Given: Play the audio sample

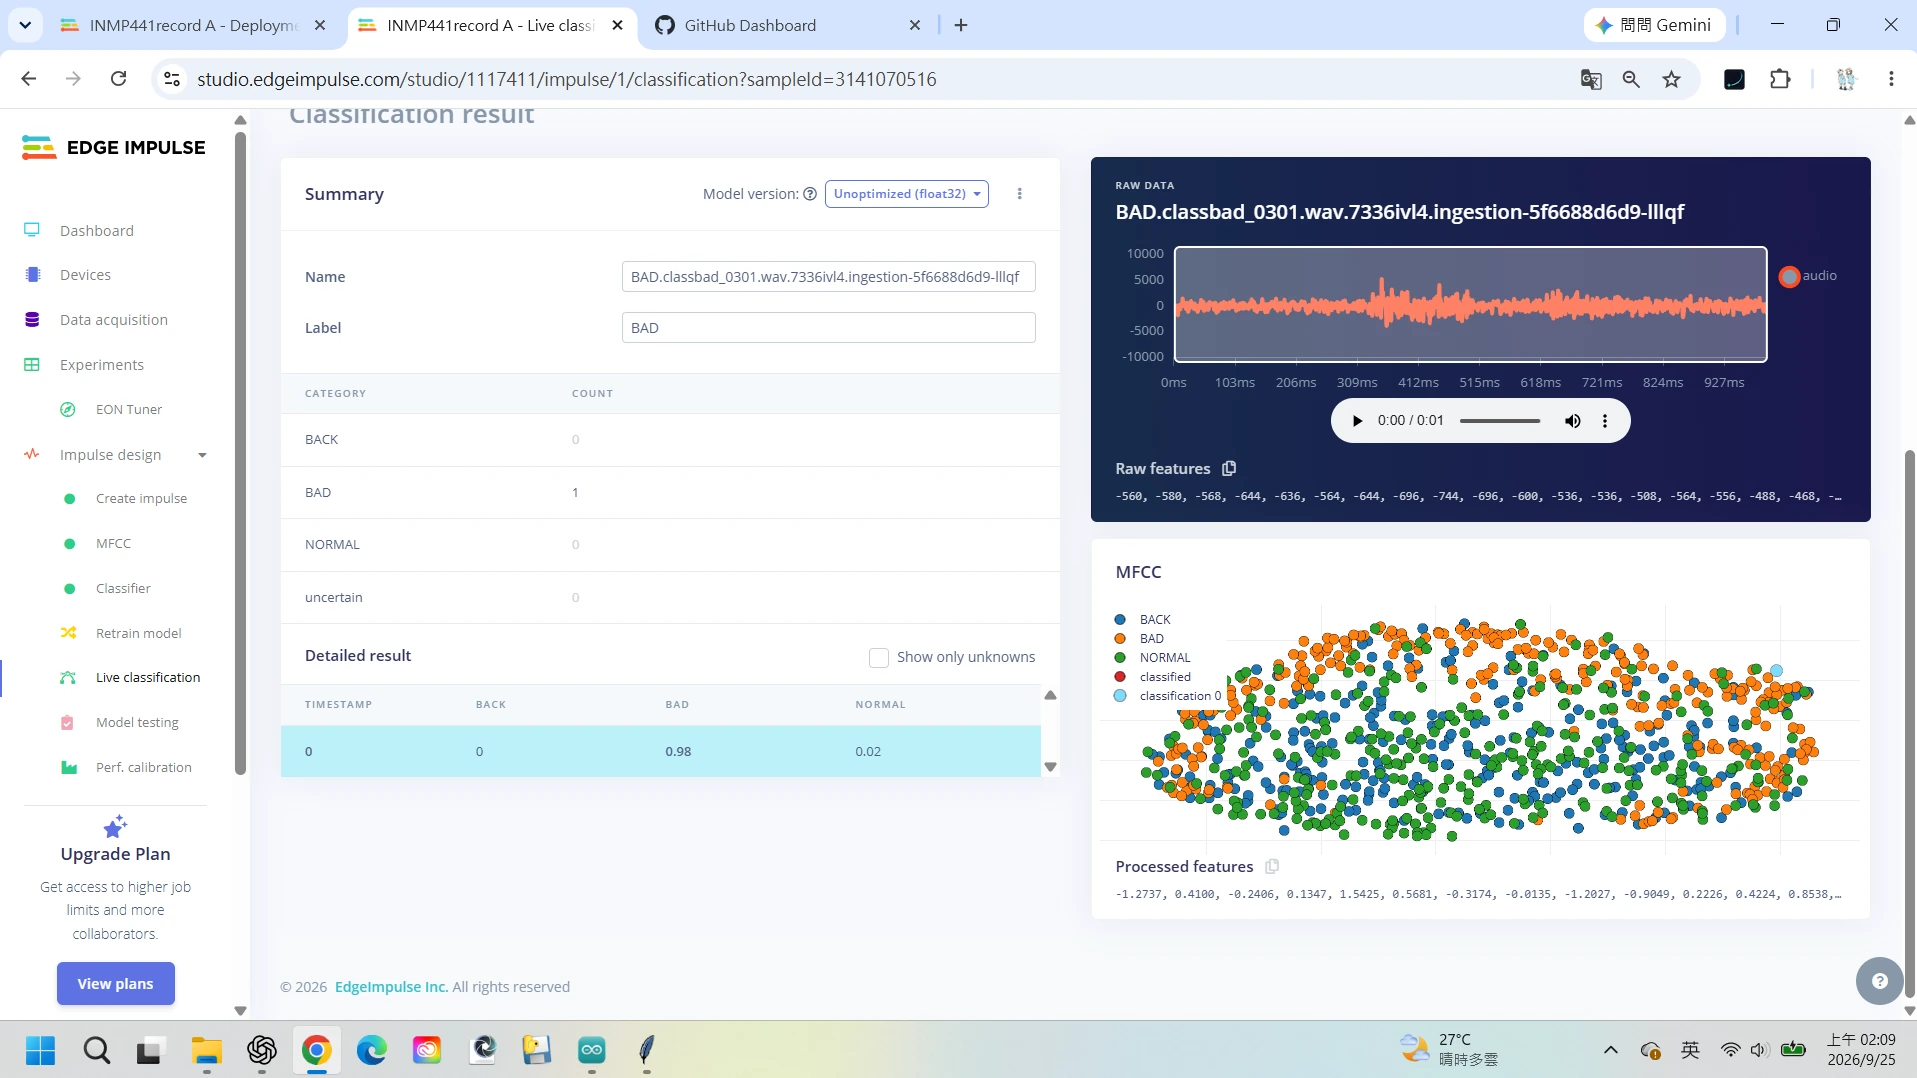Looking at the screenshot, I should (x=1357, y=421).
